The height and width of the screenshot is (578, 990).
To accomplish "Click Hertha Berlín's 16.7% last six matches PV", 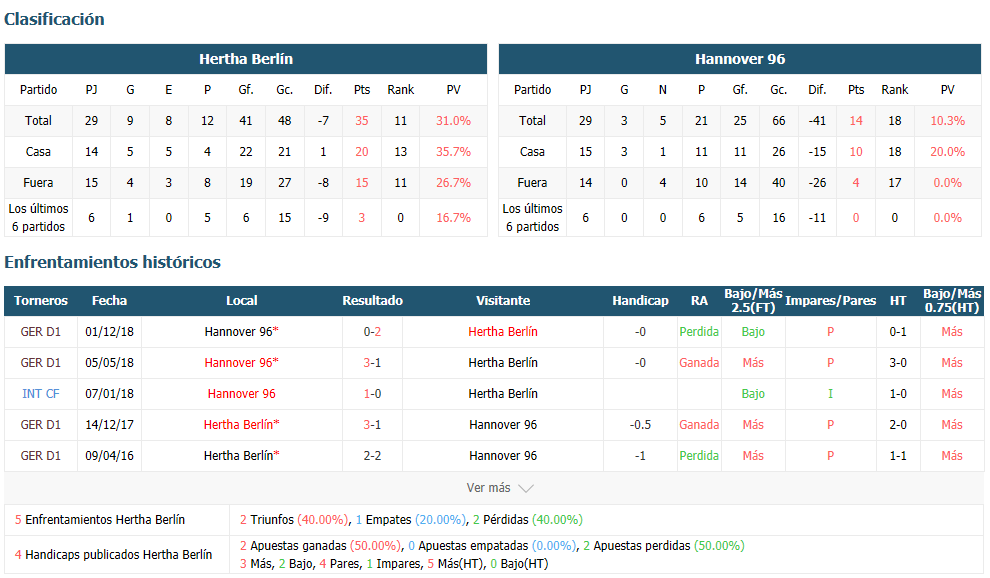I will (453, 218).
